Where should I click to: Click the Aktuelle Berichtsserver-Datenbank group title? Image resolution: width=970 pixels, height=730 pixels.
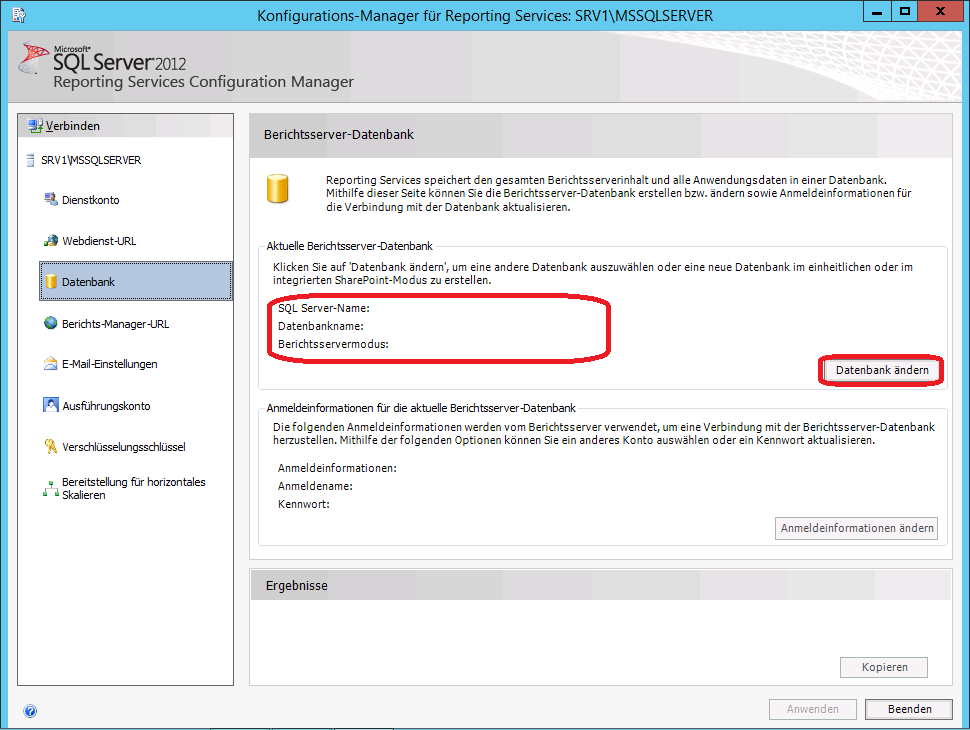pyautogui.click(x=350, y=246)
